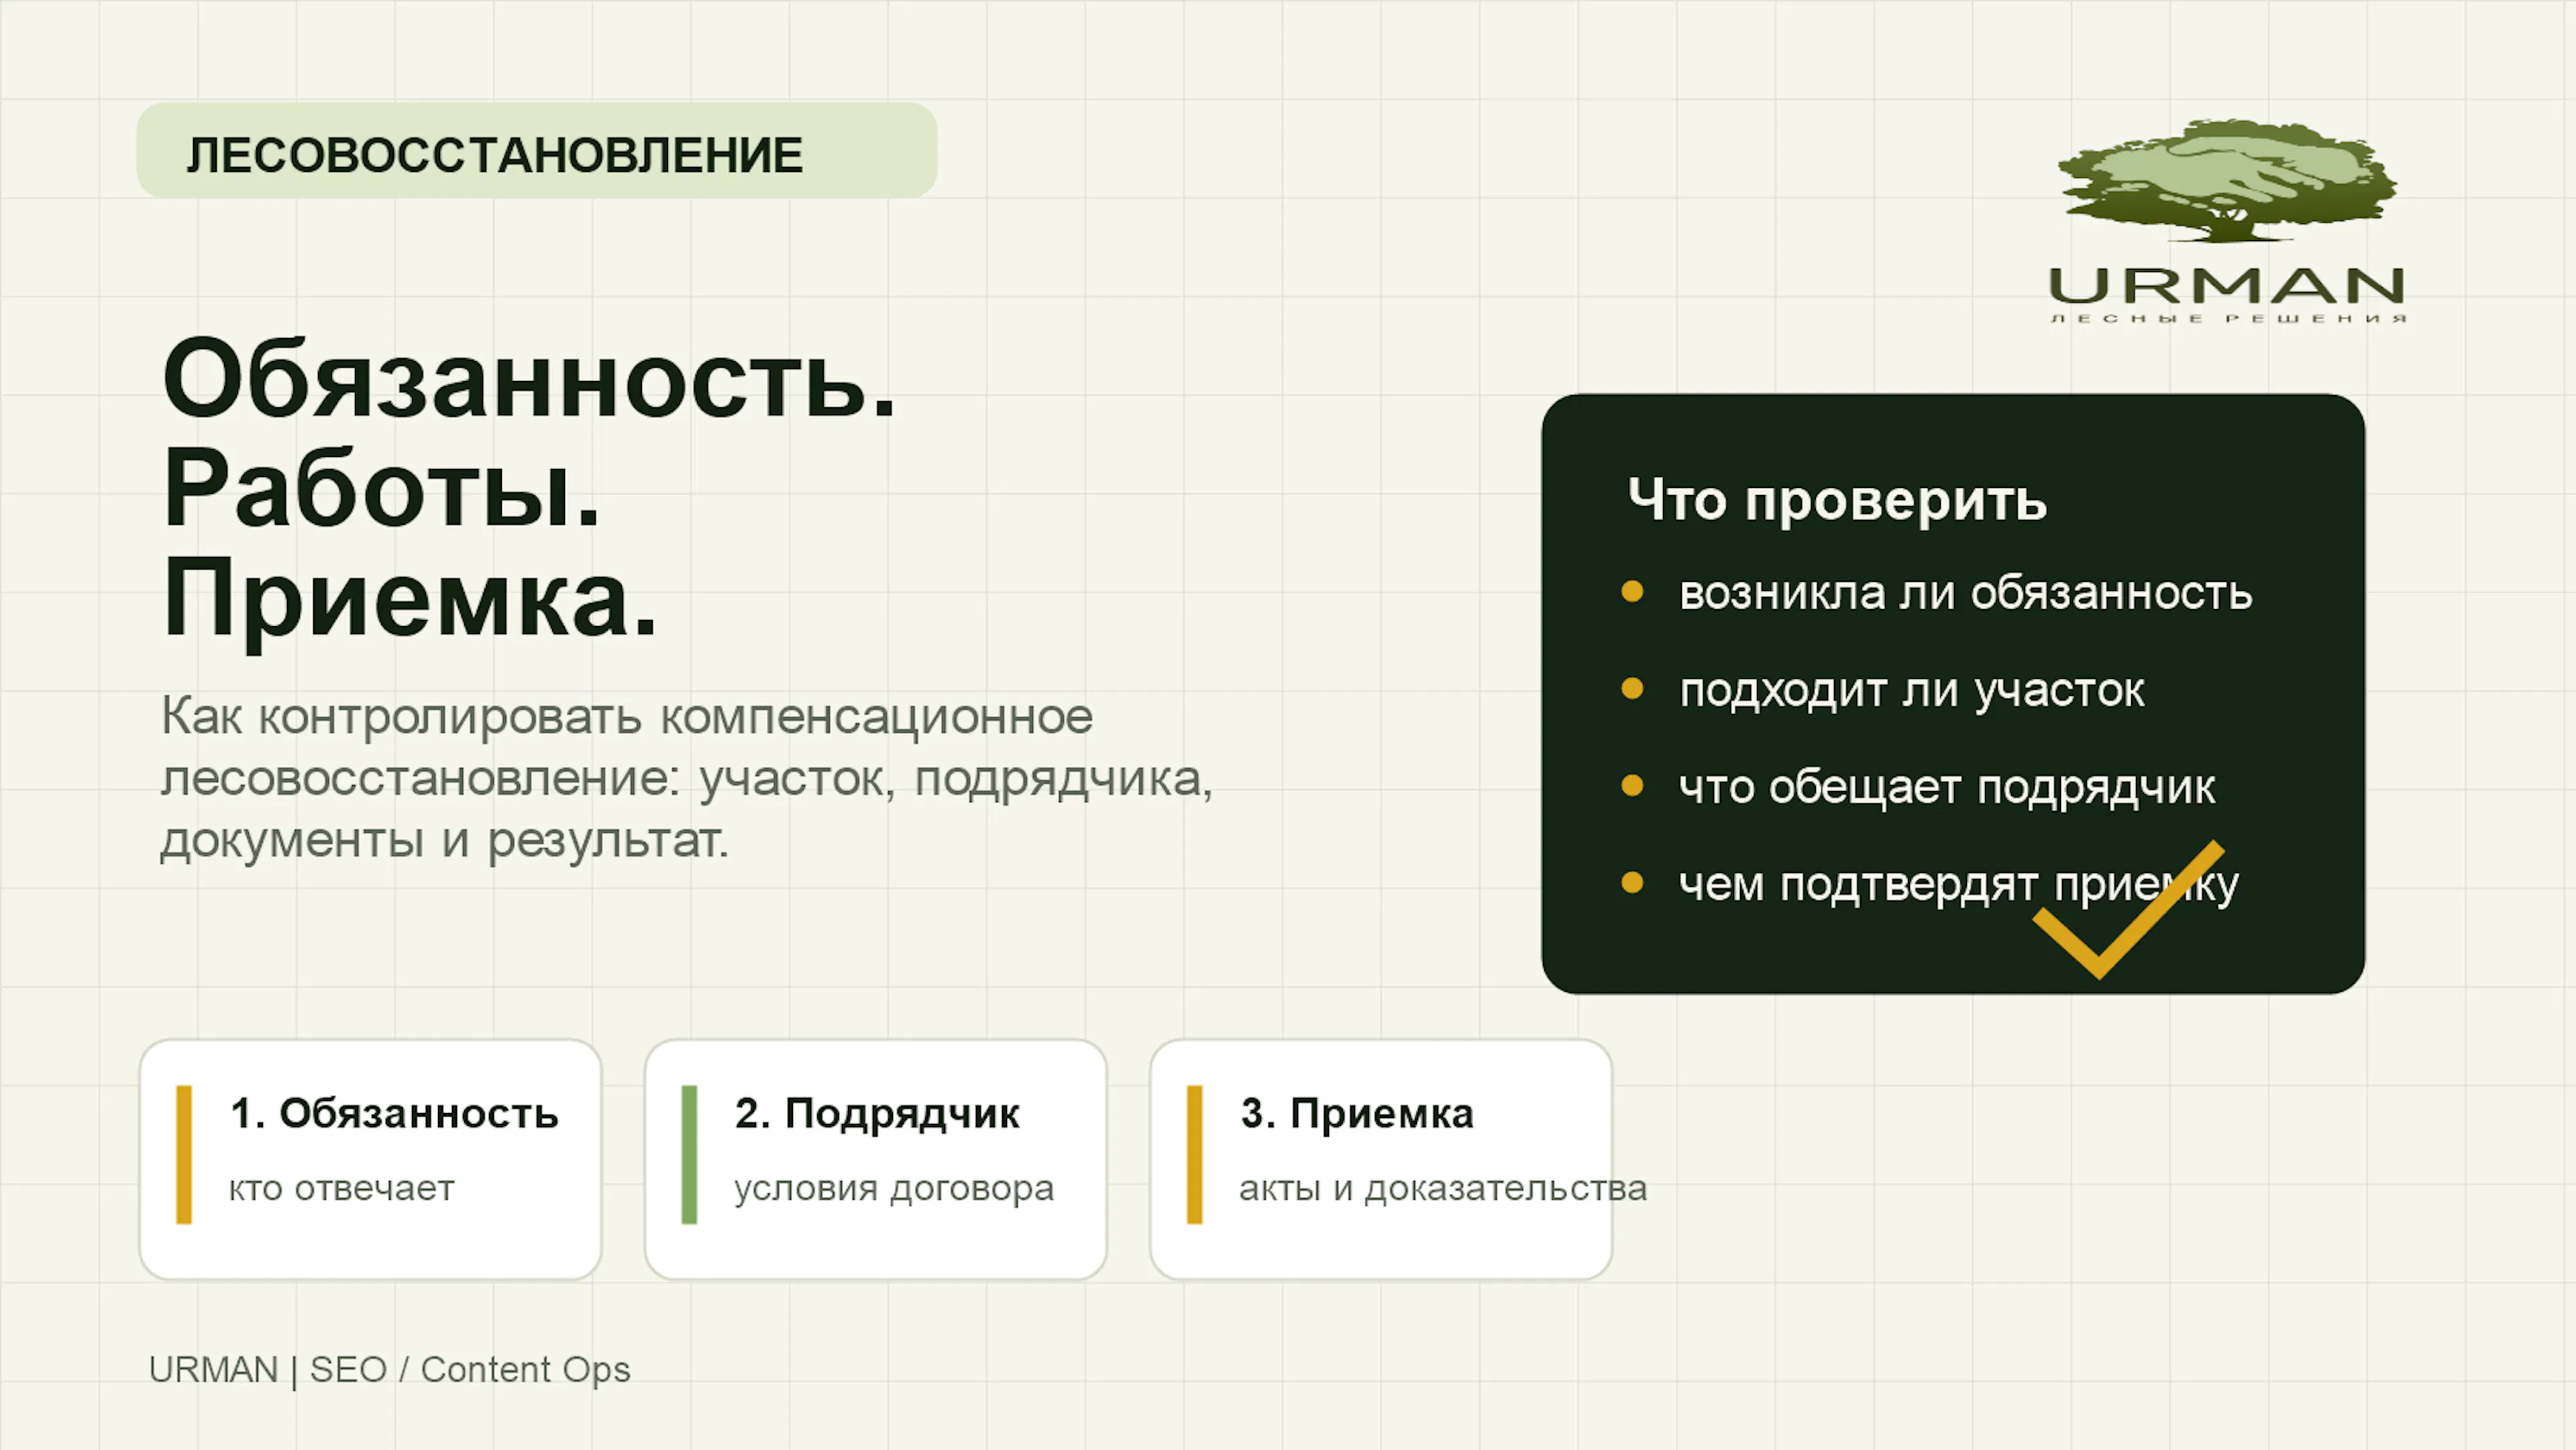Click the акты и доказательства caption
Viewport: 2576px width, 1450px height.
tap(1443, 1188)
